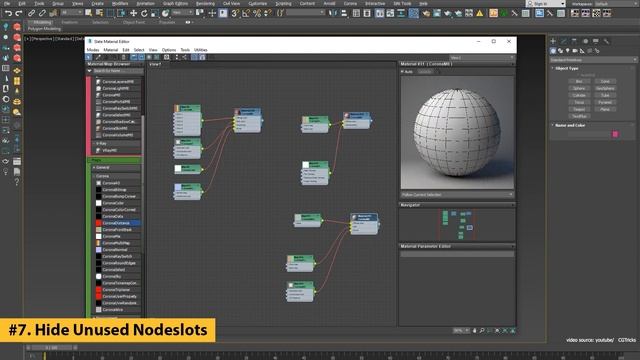This screenshot has width=640, height=360.
Task: Click the Cylinder primitive button
Action: [x=579, y=95]
